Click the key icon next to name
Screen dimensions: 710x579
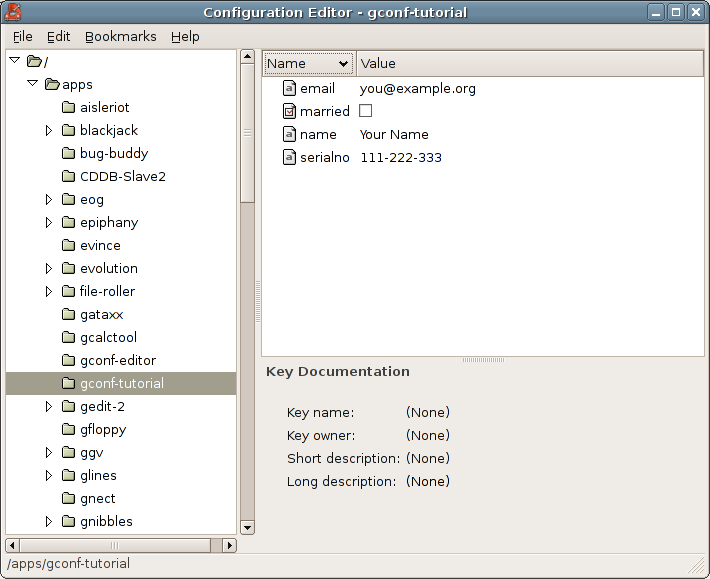click(x=289, y=134)
